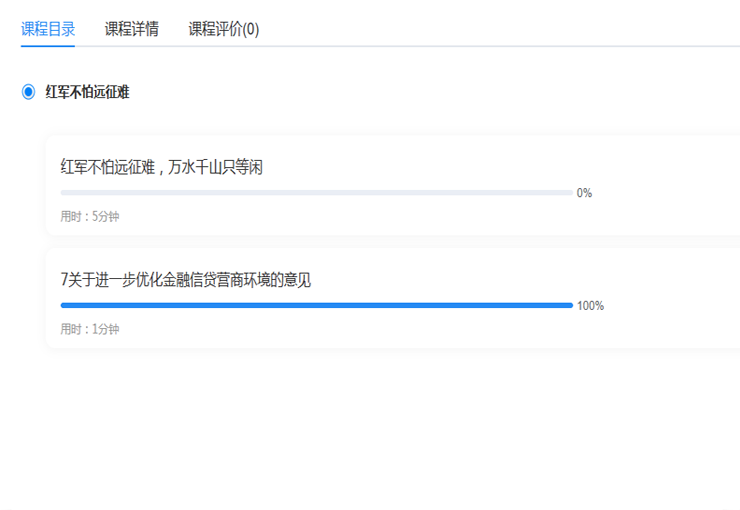Click the 0% progress percentage label
This screenshot has width=740, height=510.
pos(584,193)
